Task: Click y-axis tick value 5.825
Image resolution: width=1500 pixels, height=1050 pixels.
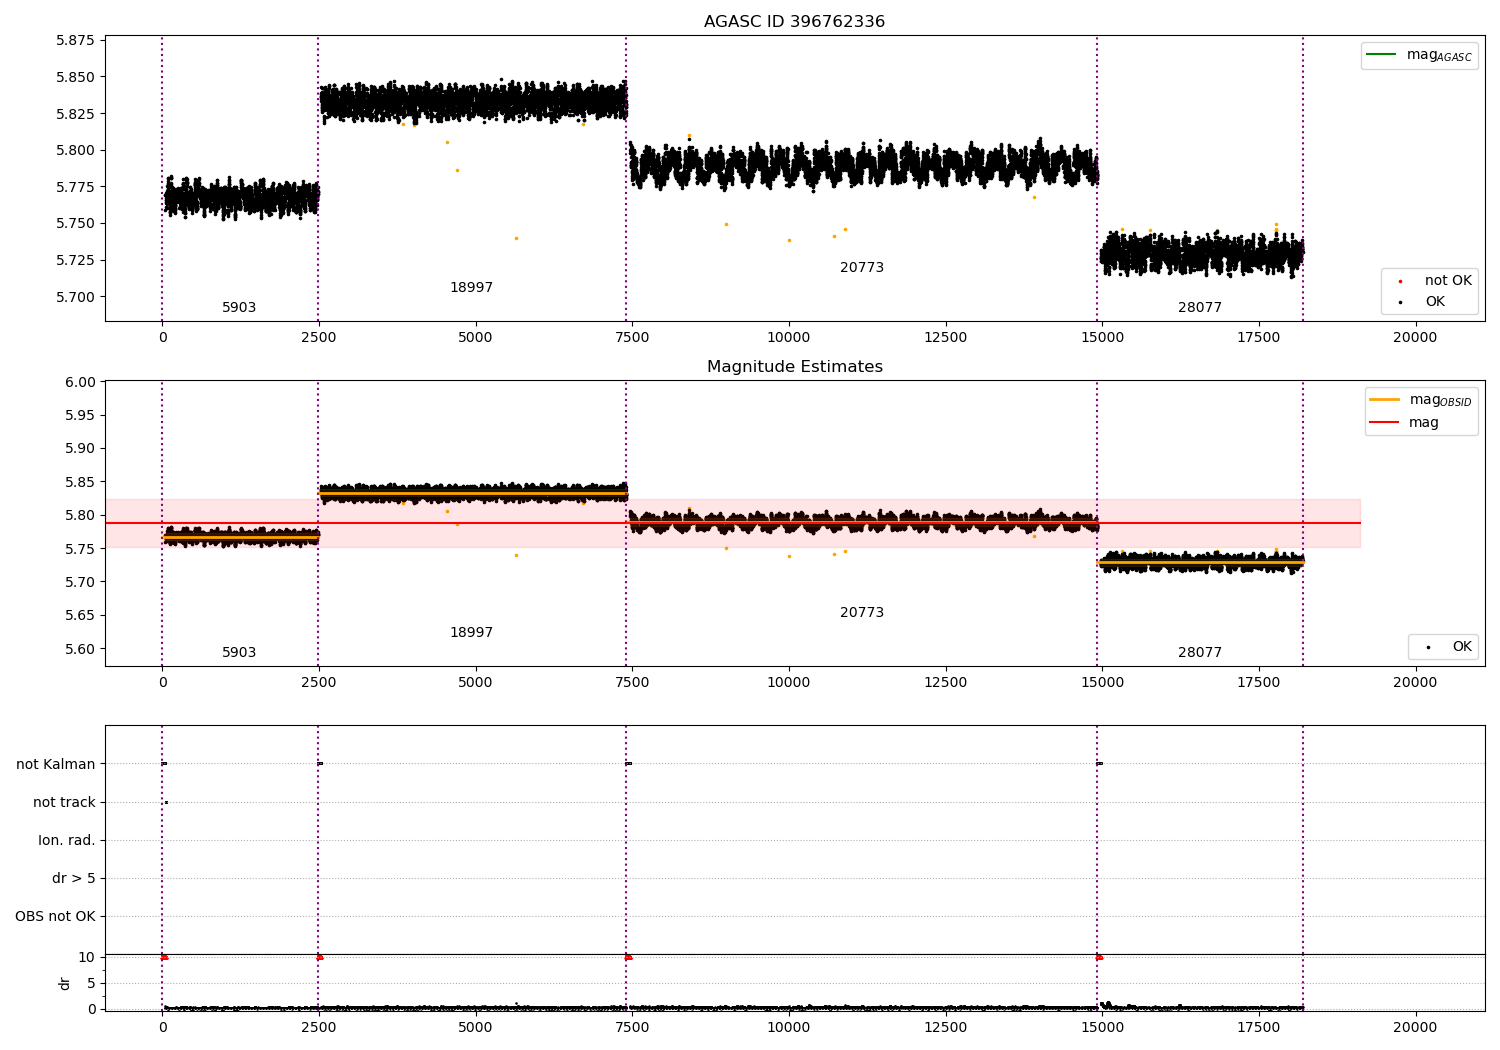Action: 75,113
